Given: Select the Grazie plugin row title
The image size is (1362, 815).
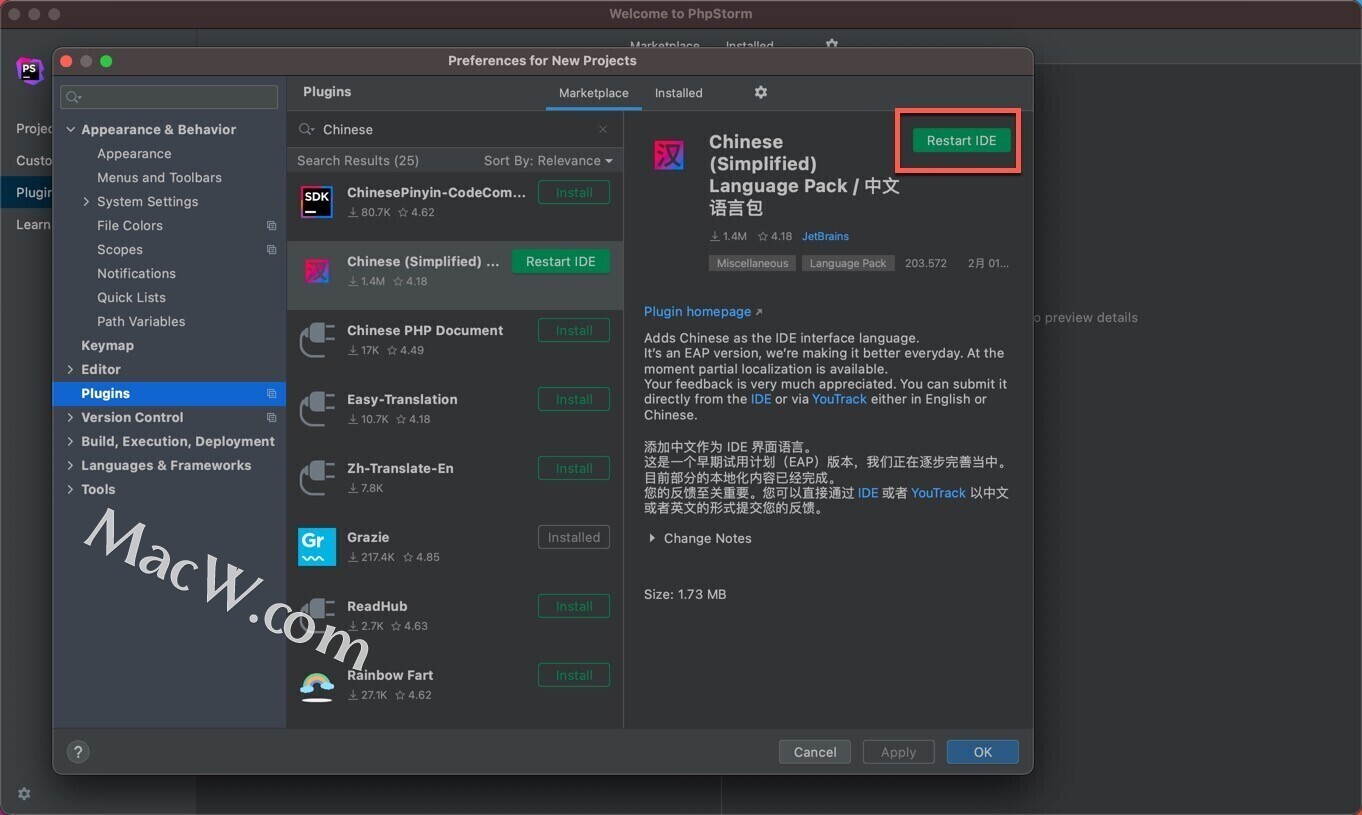Looking at the screenshot, I should tap(368, 538).
